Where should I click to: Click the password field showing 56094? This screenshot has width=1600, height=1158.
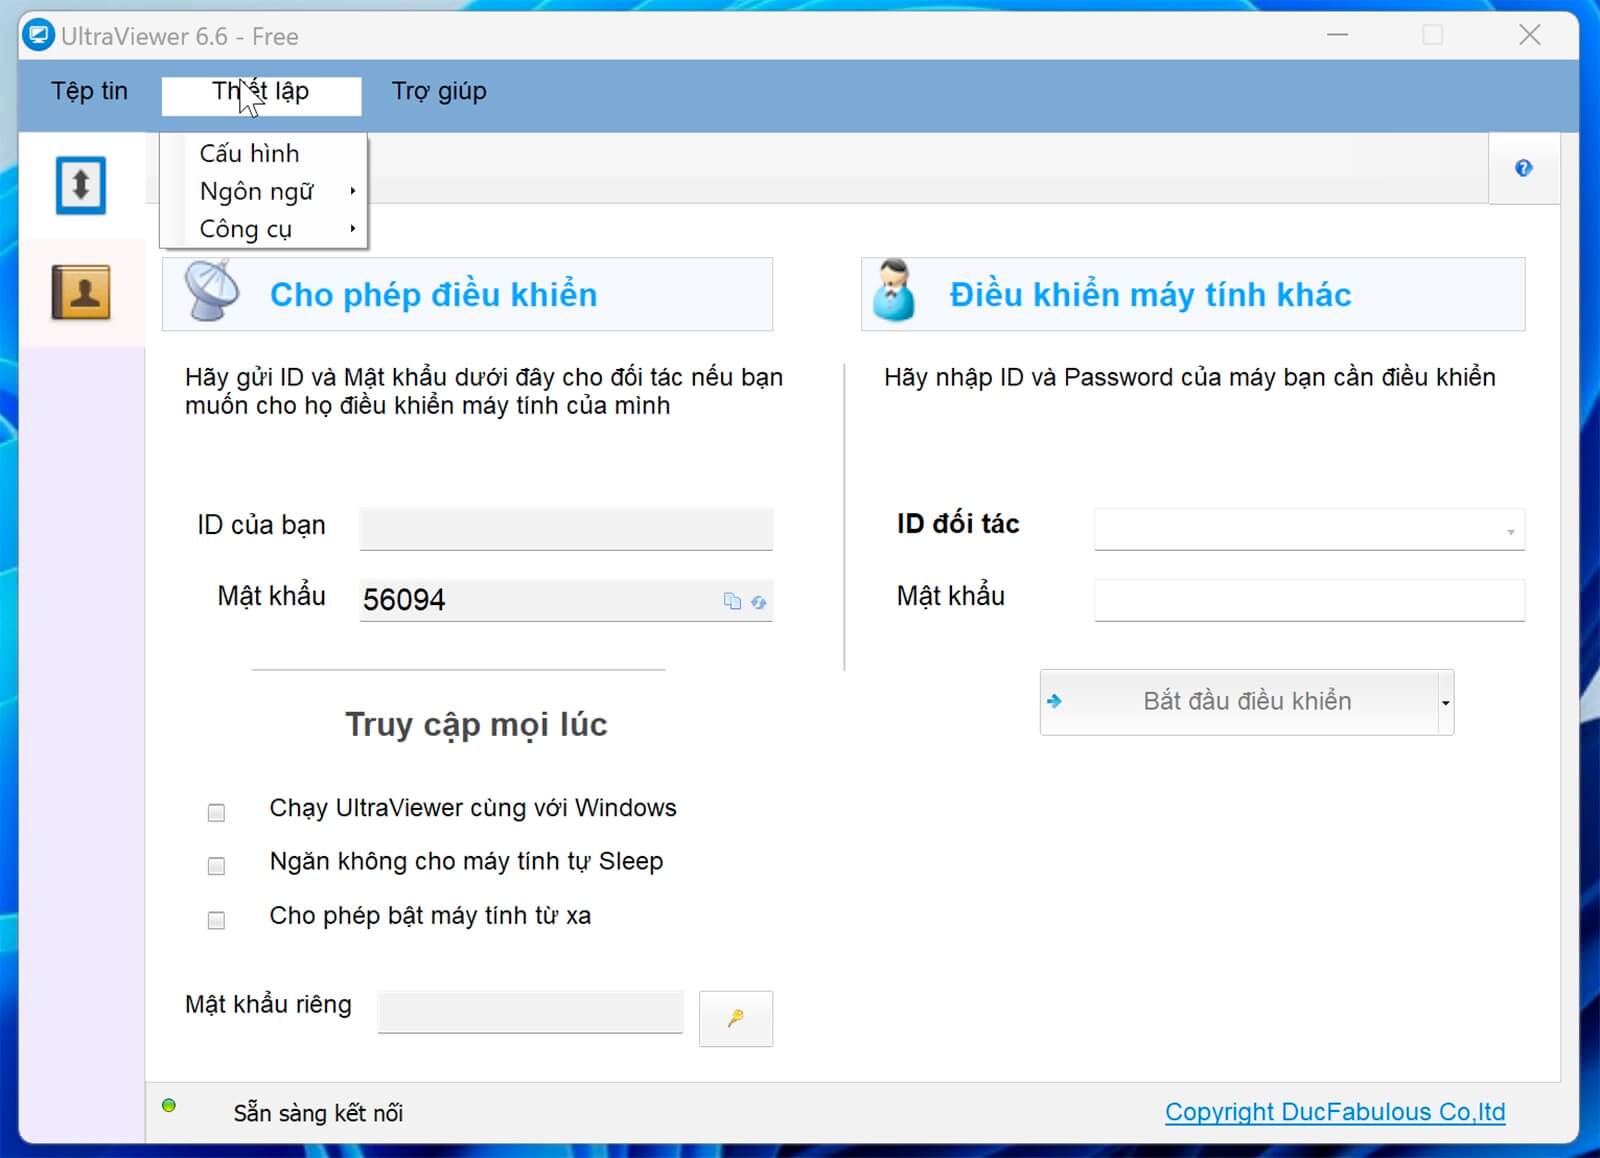point(566,600)
